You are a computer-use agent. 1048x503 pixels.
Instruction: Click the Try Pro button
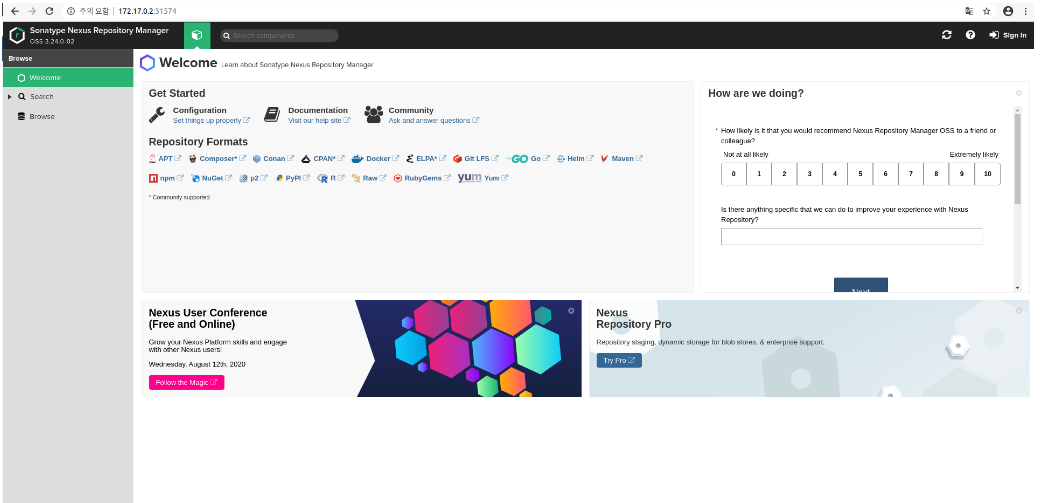tap(619, 361)
